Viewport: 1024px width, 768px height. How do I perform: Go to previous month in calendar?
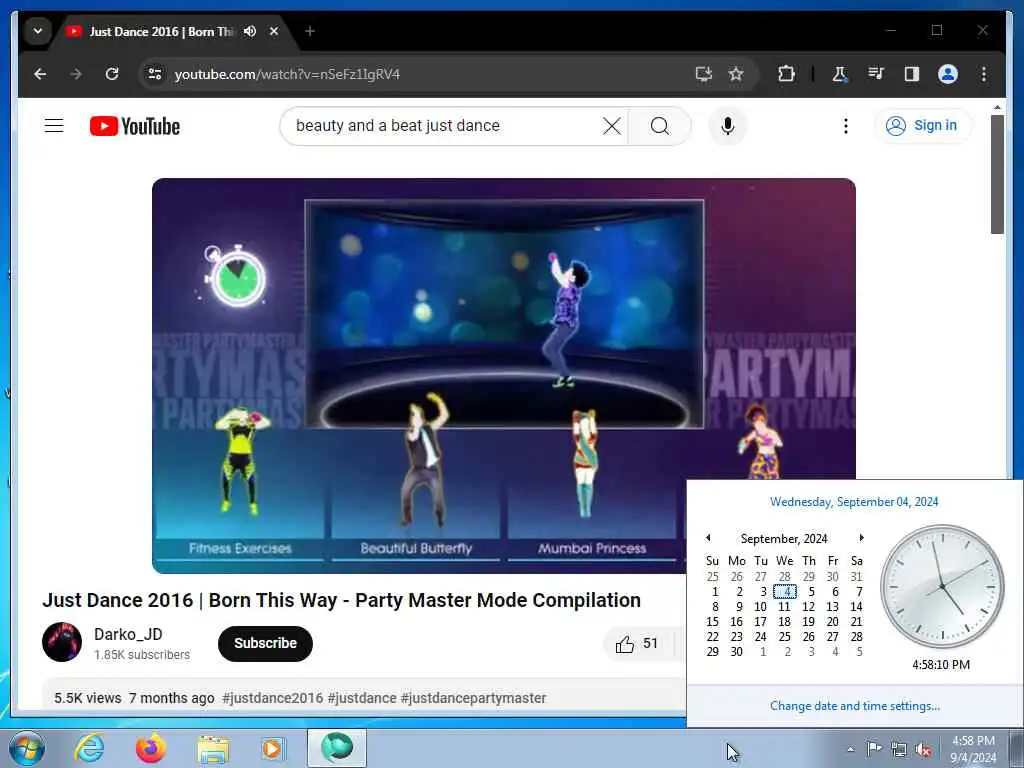pyautogui.click(x=709, y=537)
